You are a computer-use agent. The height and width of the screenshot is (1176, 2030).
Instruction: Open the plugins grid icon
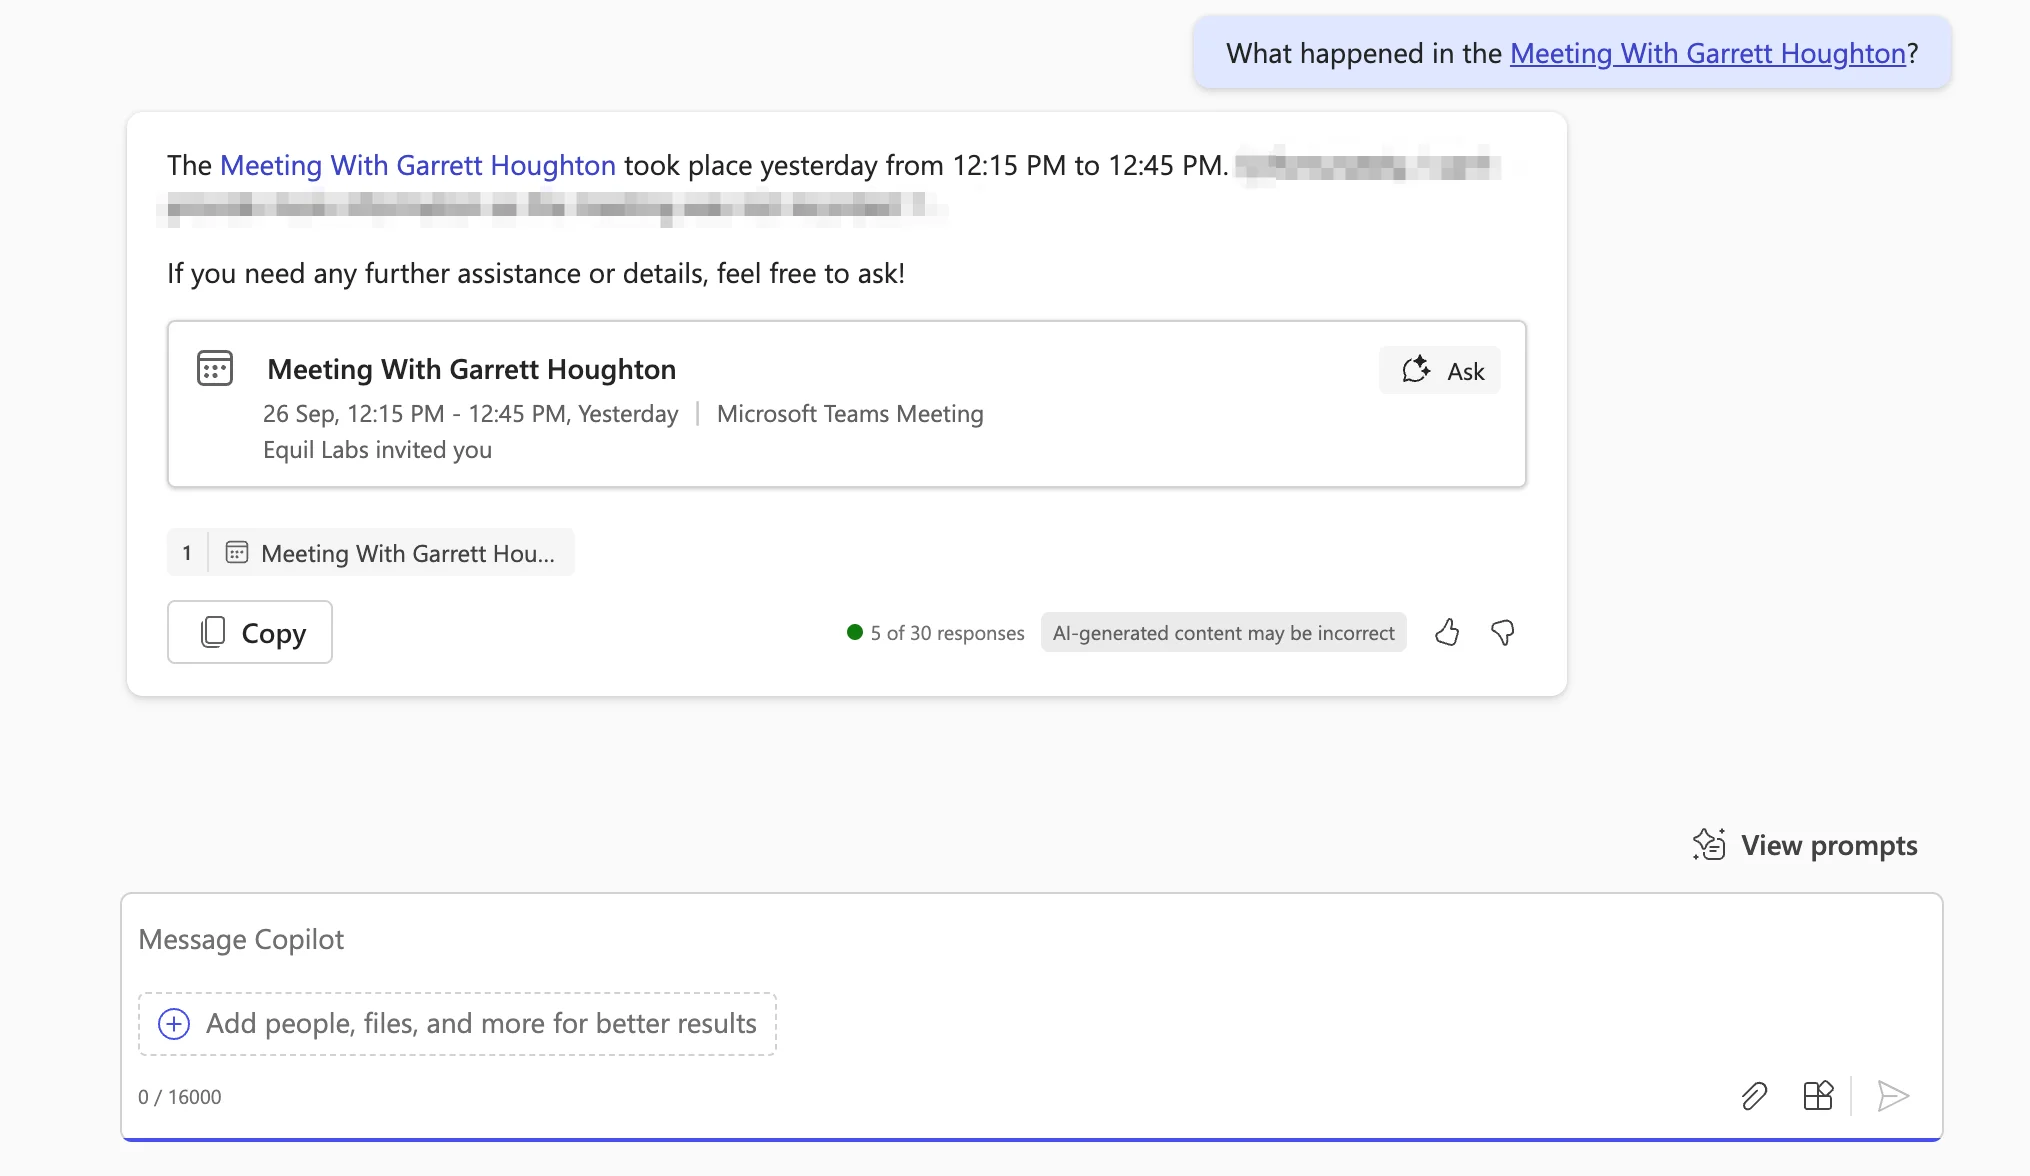(1818, 1096)
